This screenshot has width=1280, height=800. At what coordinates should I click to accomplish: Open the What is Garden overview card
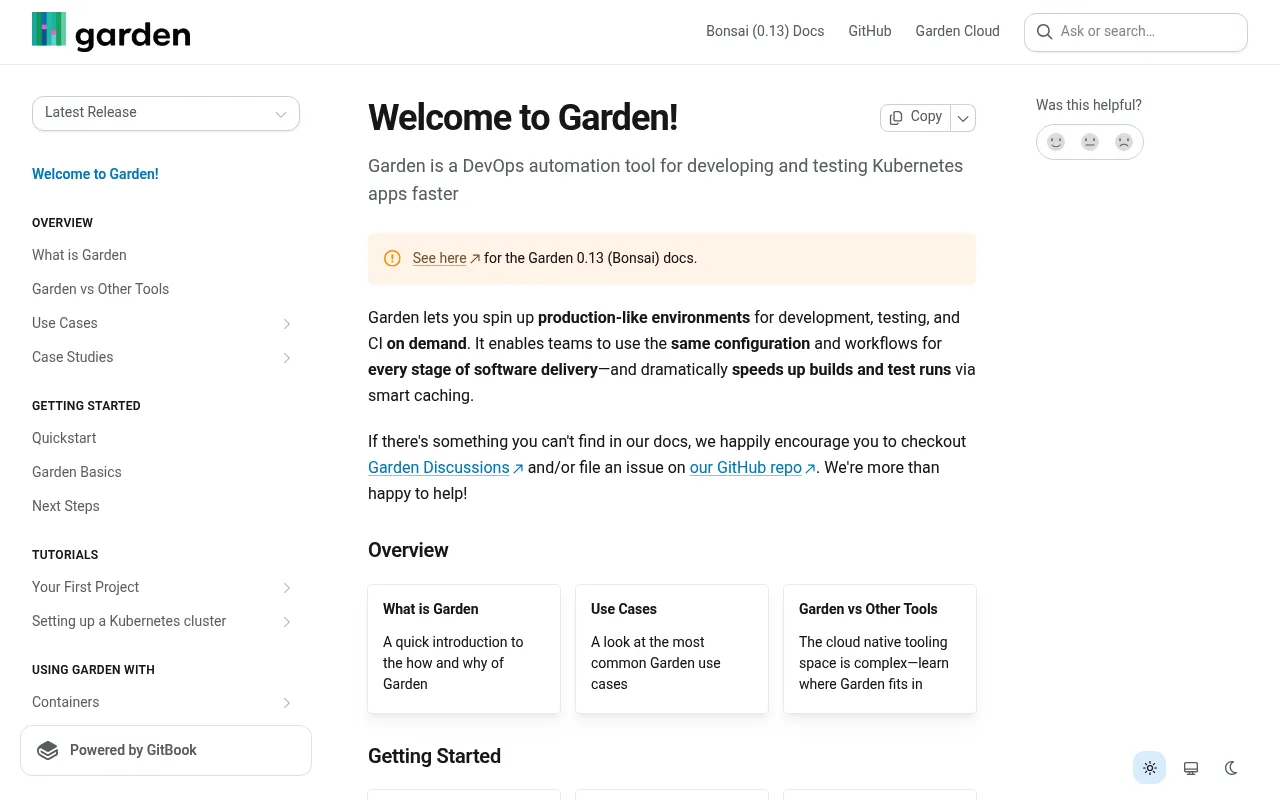pyautogui.click(x=464, y=649)
